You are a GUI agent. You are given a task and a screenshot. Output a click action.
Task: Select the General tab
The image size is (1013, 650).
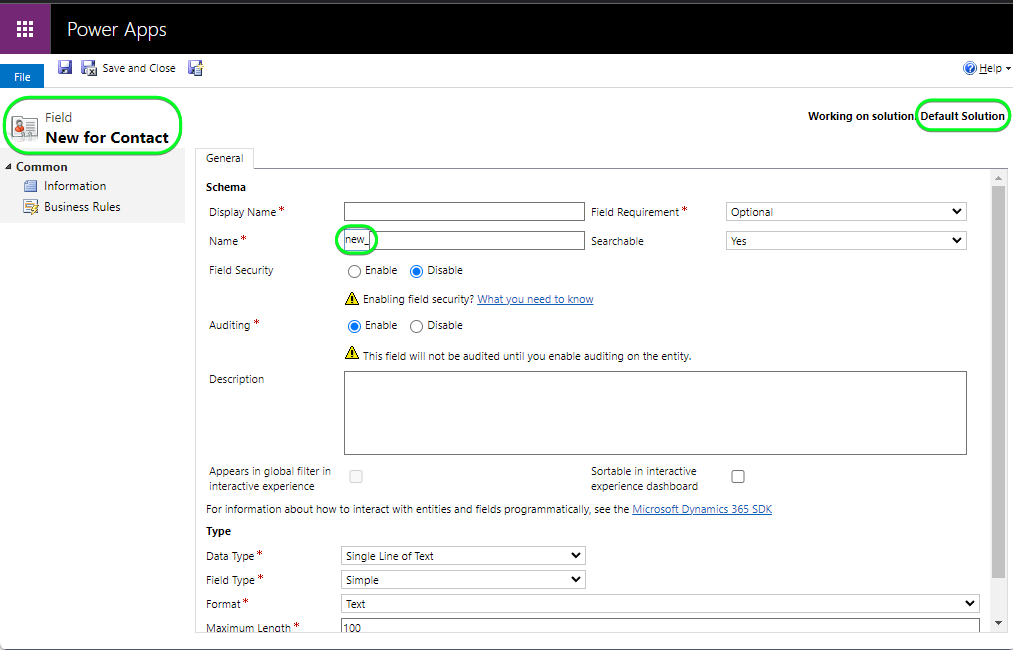(224, 158)
